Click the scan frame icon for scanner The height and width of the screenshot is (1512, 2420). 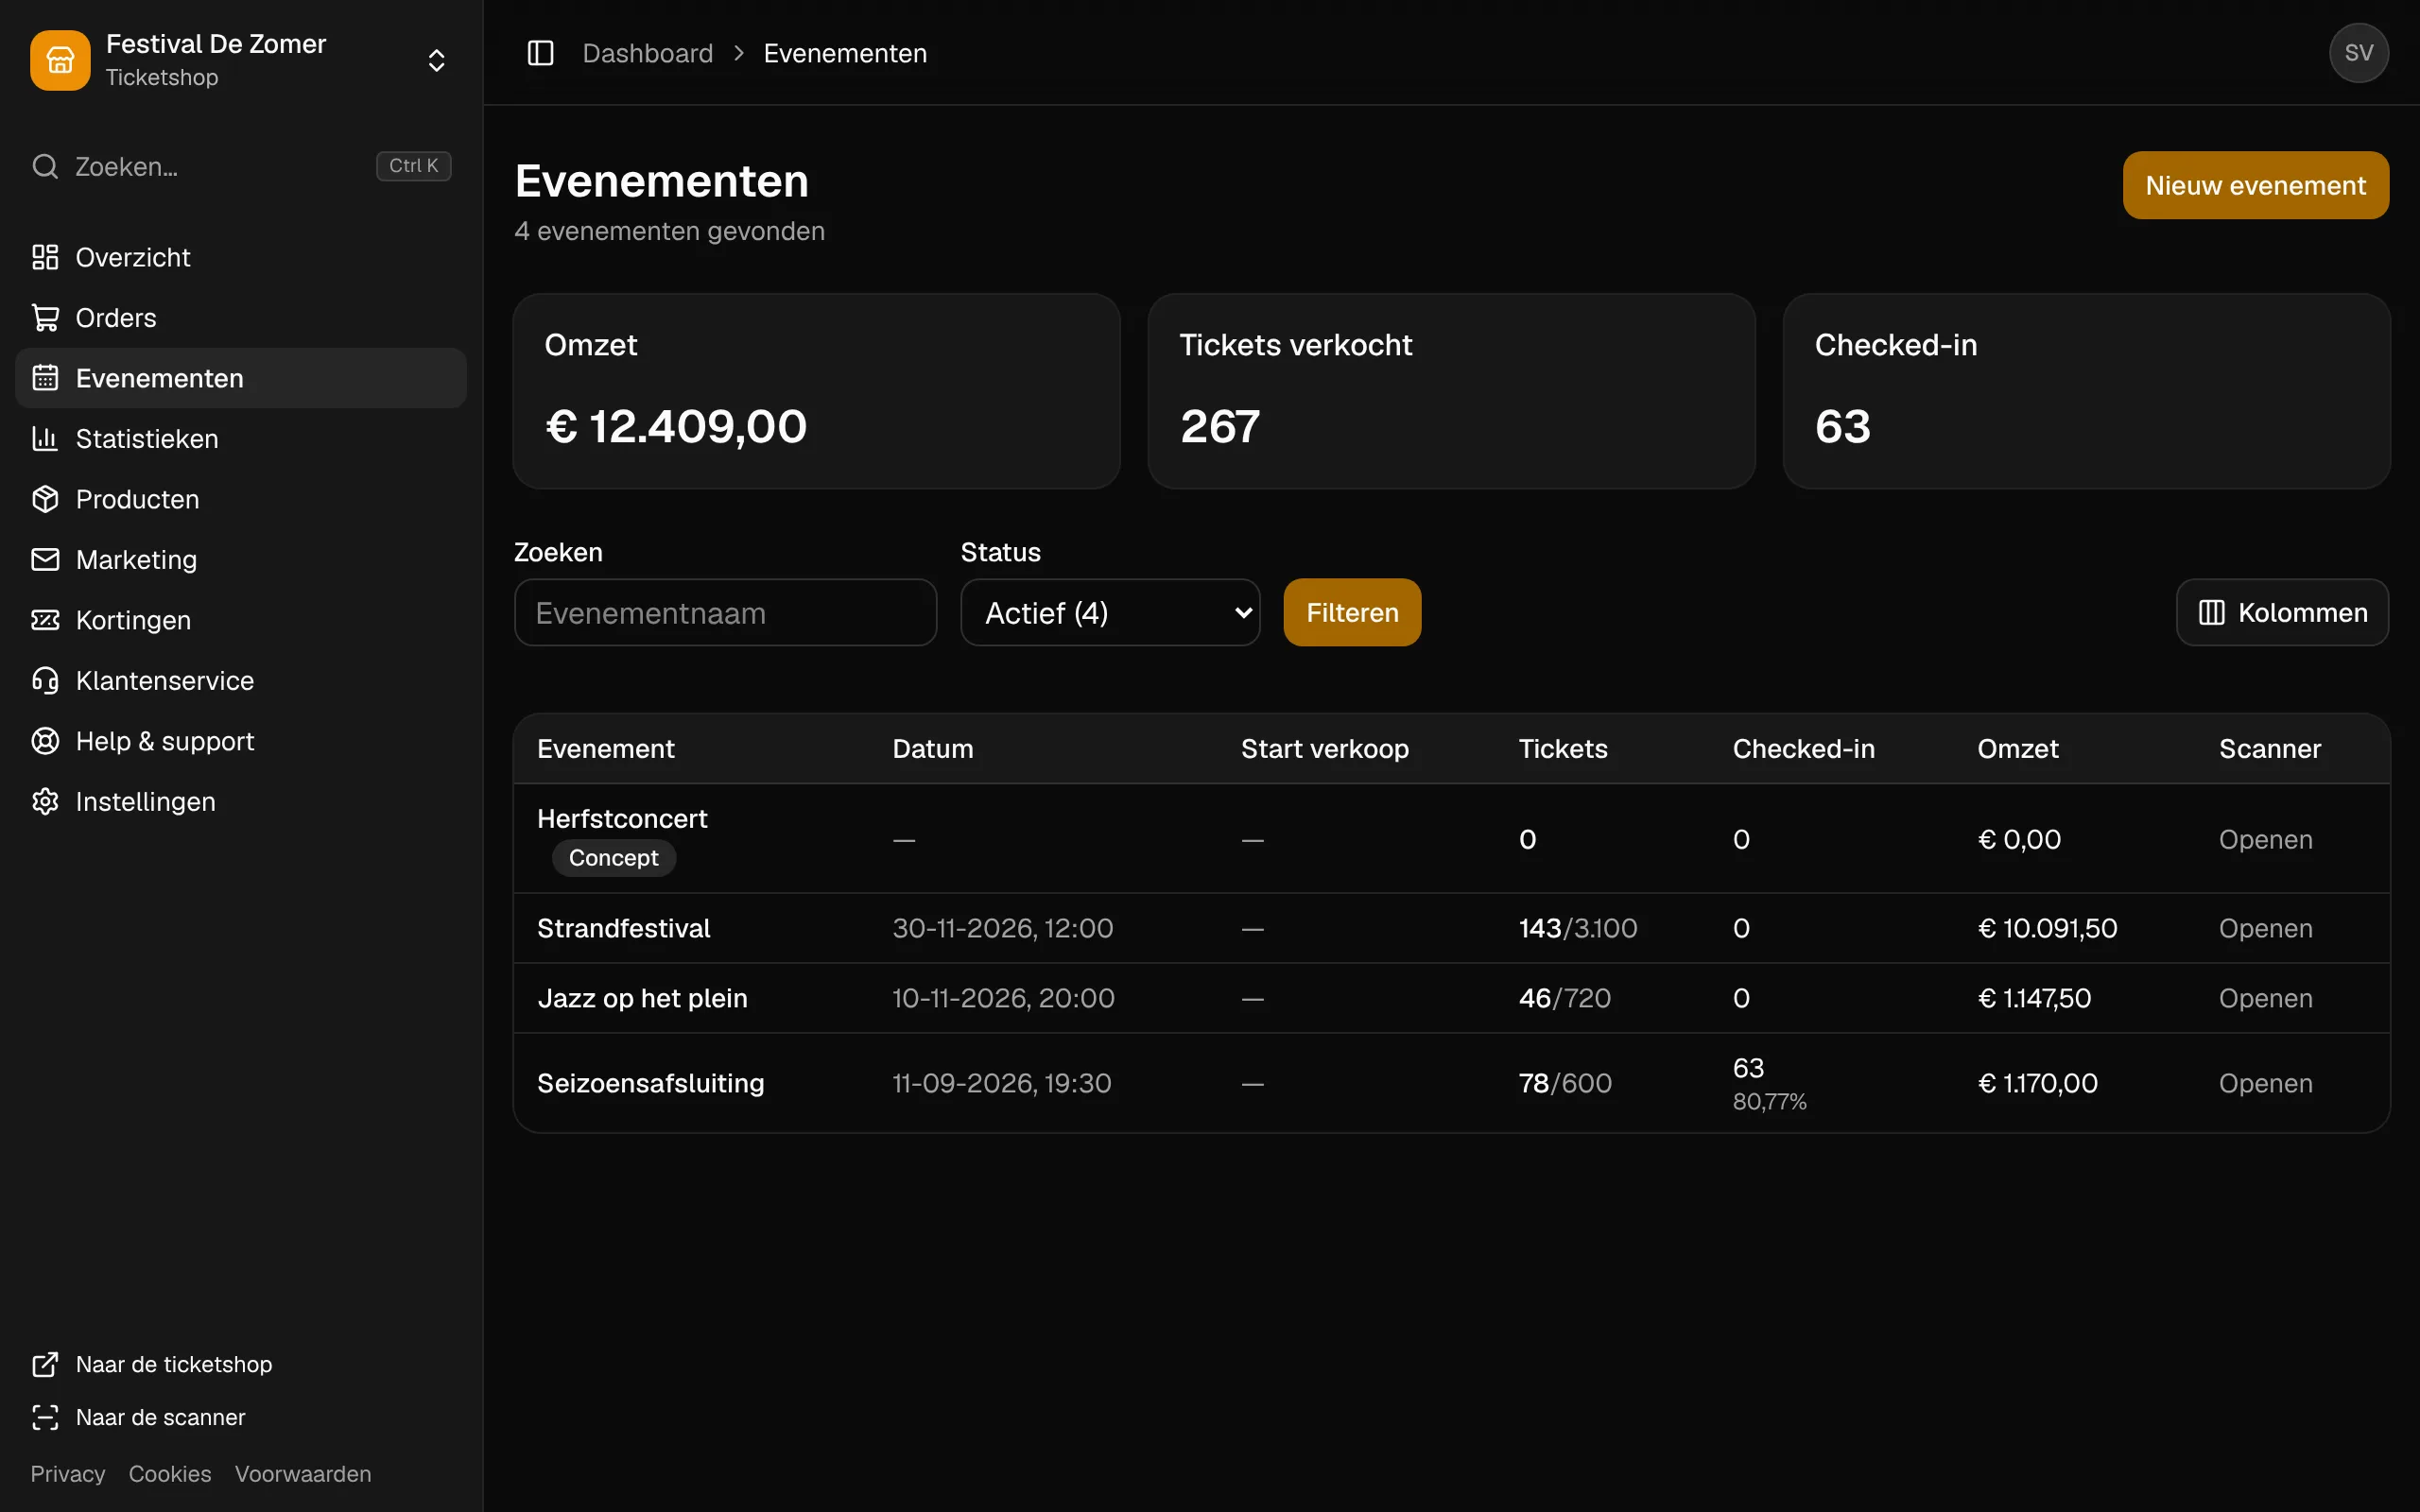(x=45, y=1417)
